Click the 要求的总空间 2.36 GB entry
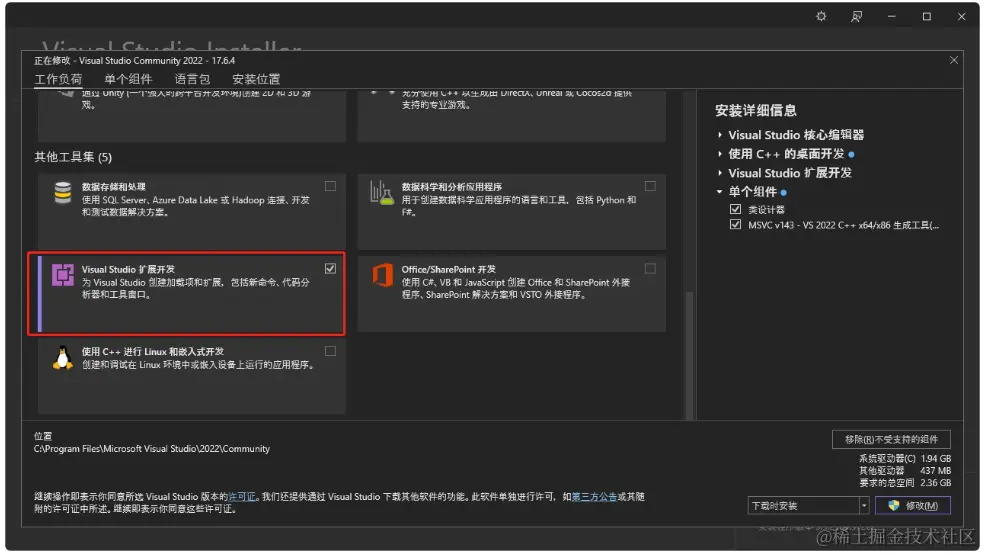Viewport: 984px width, 555px height. [x=905, y=483]
